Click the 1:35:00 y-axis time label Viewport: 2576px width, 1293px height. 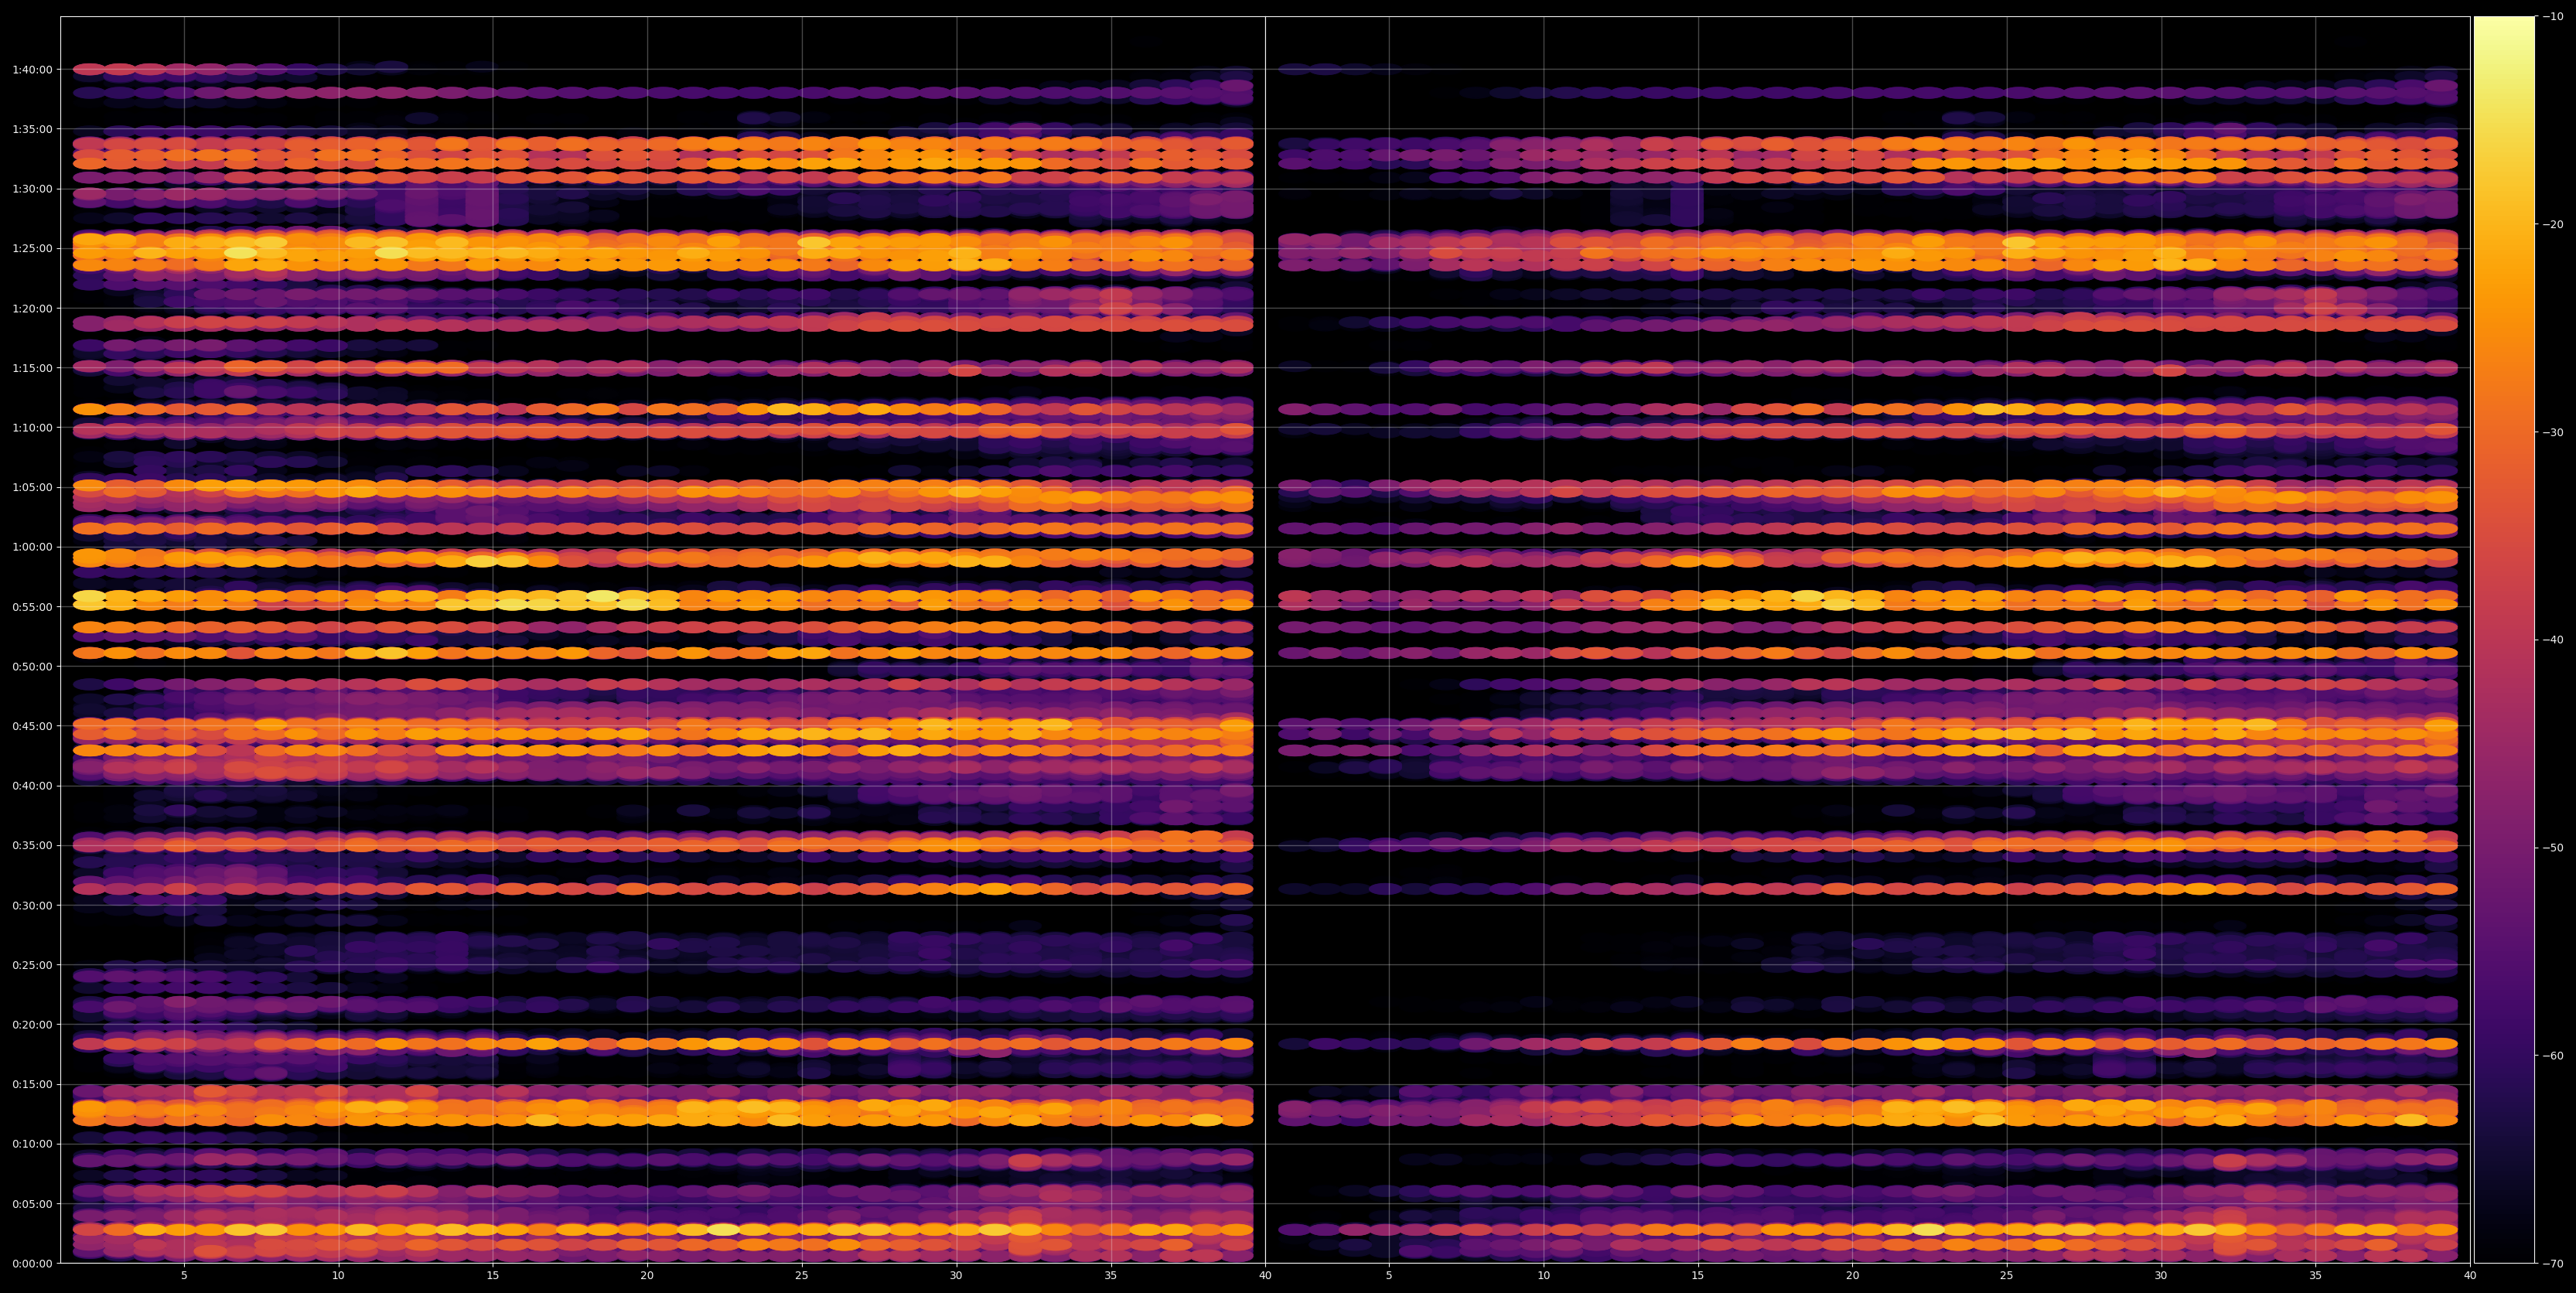[x=32, y=129]
